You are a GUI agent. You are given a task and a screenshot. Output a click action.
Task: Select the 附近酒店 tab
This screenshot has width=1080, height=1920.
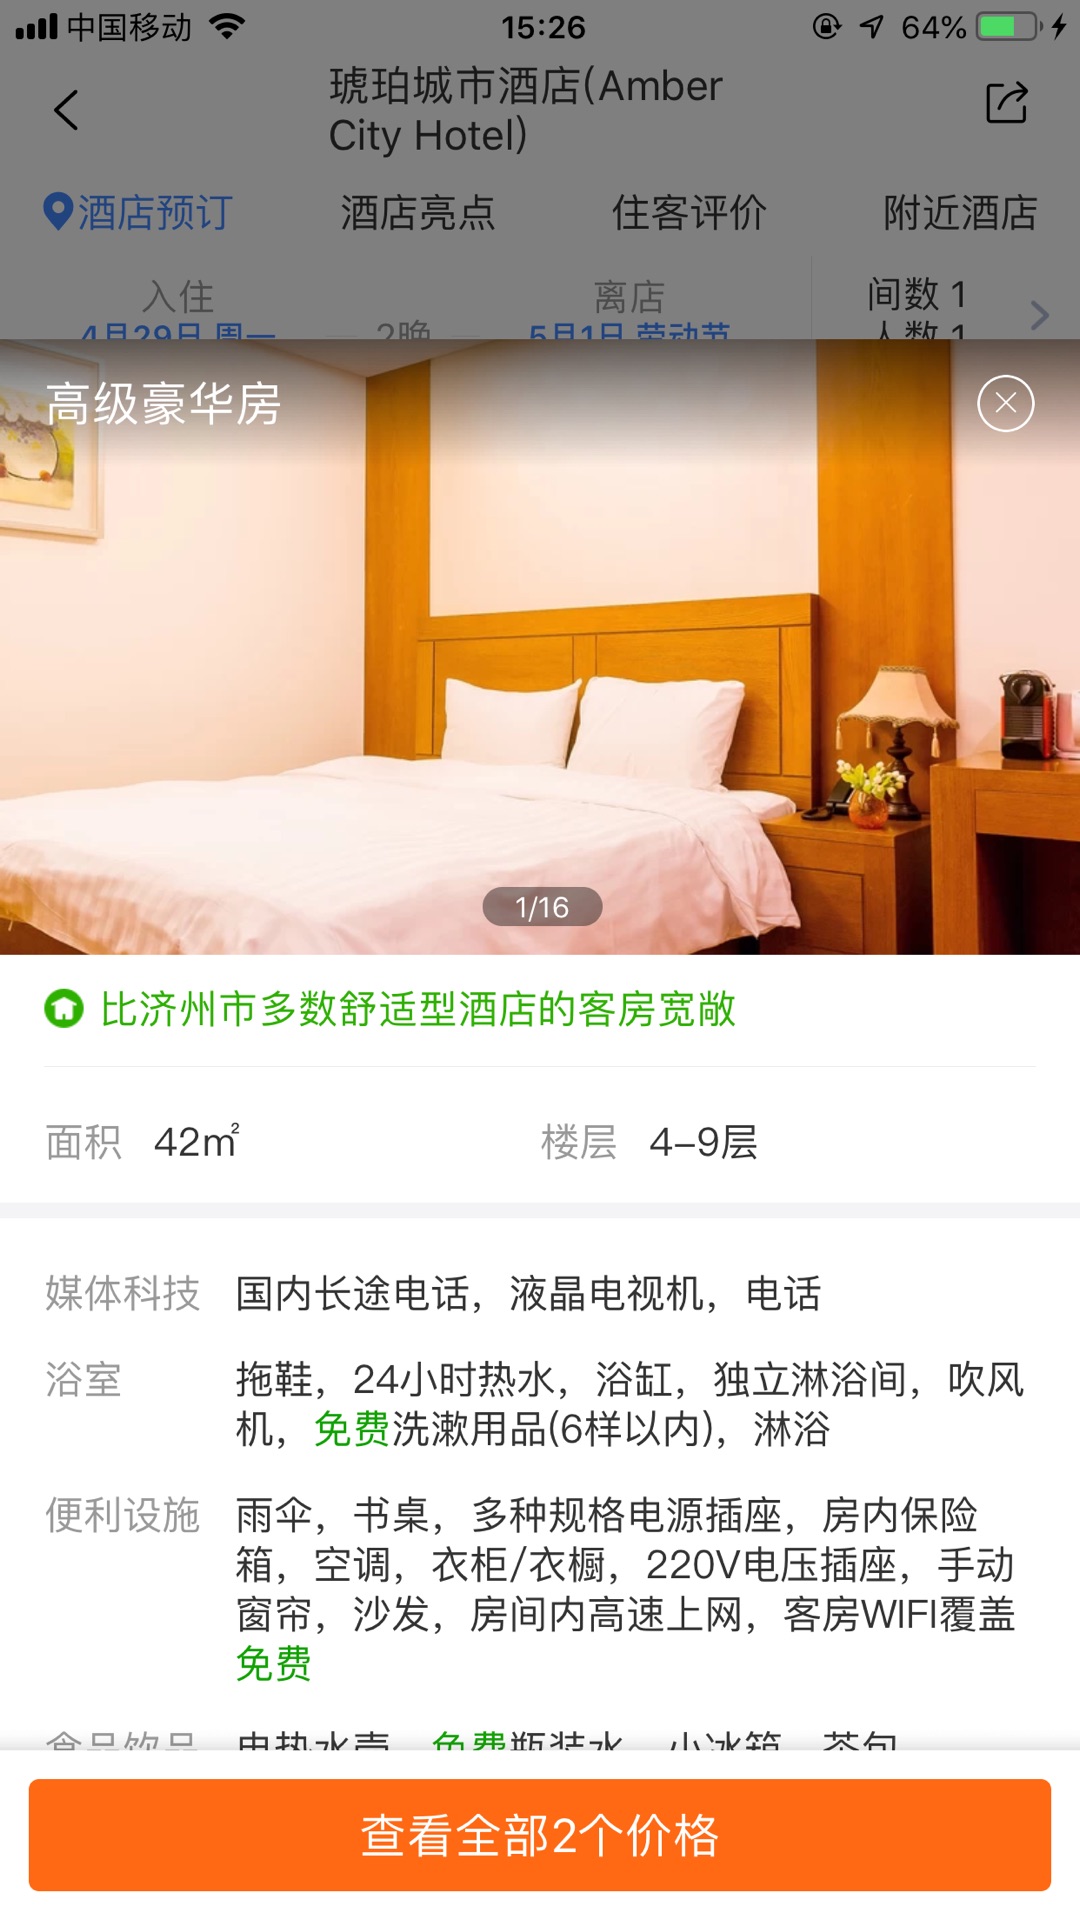coord(961,212)
